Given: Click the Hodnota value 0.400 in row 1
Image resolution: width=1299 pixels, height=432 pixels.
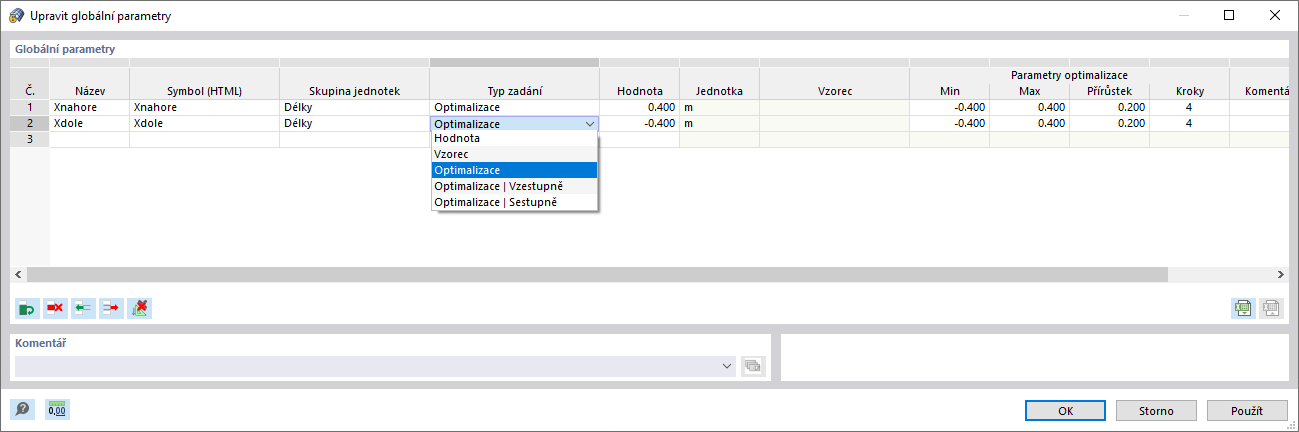Looking at the screenshot, I should click(639, 107).
